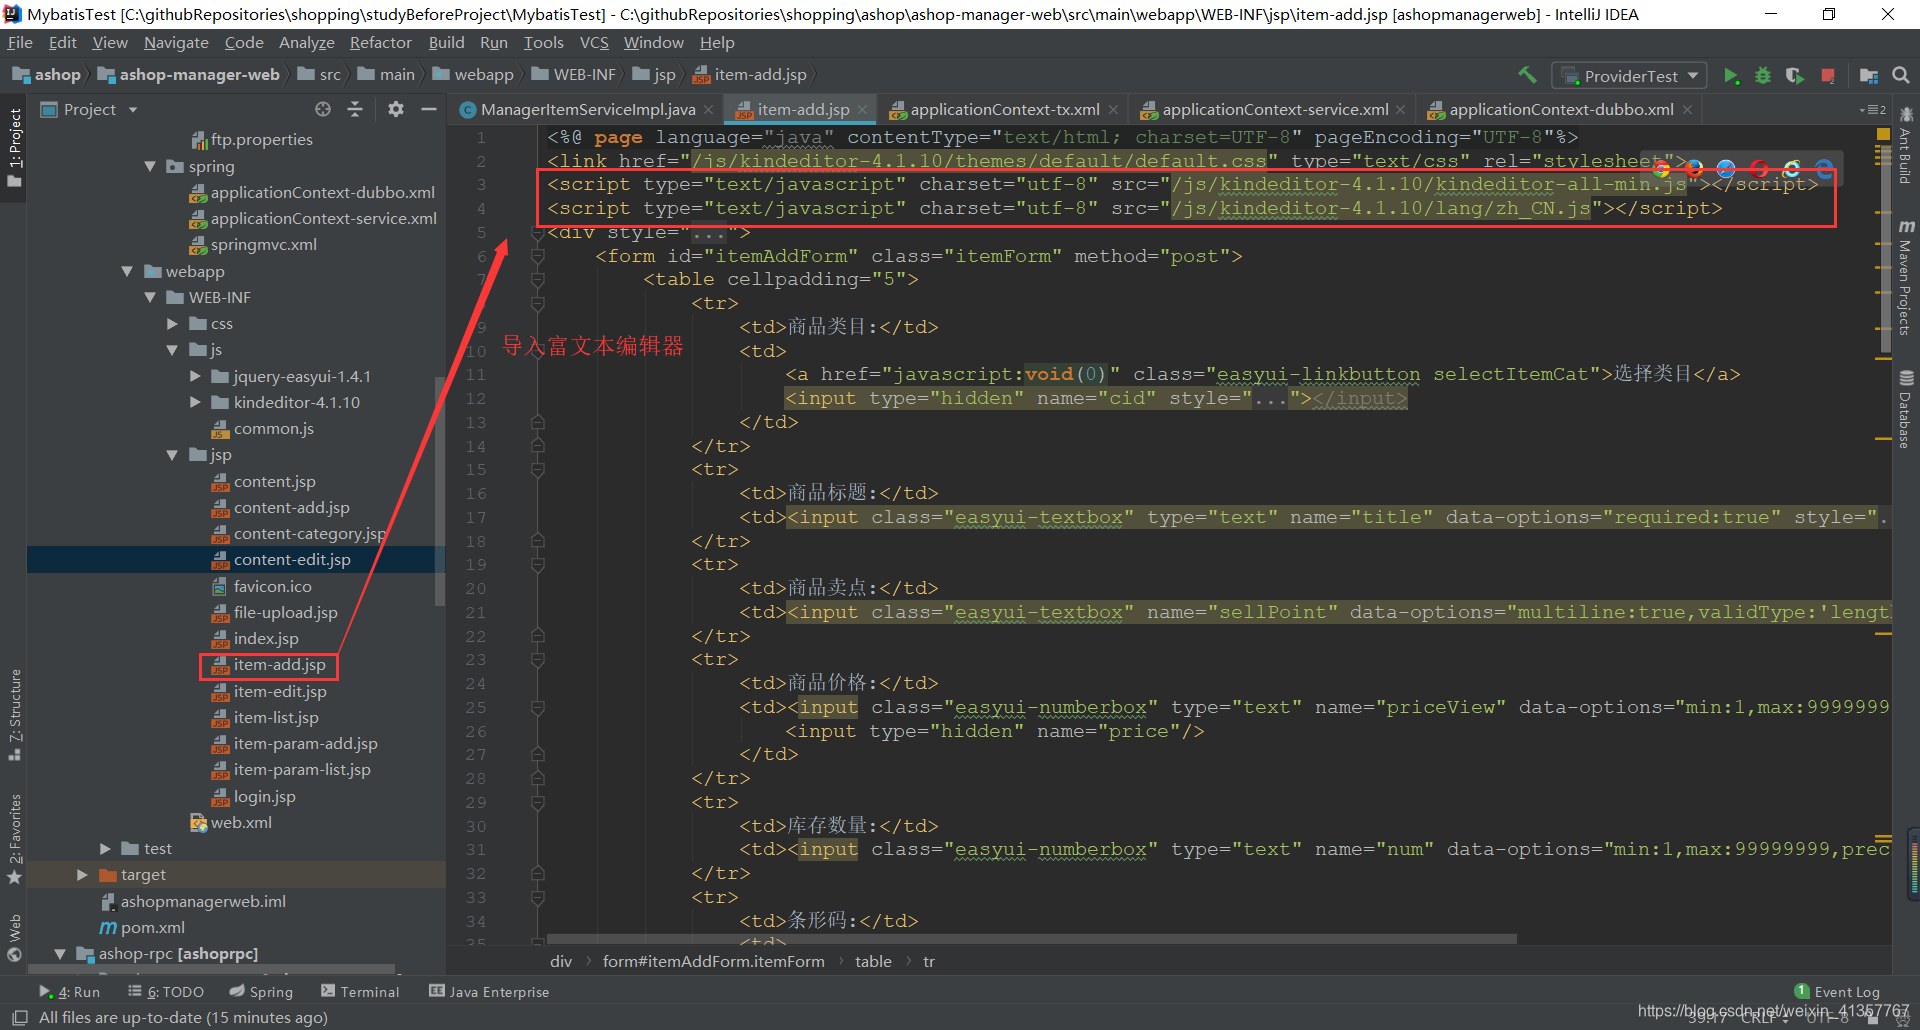1920x1030 pixels.
Task: Open the Run tool window
Action: 69,992
